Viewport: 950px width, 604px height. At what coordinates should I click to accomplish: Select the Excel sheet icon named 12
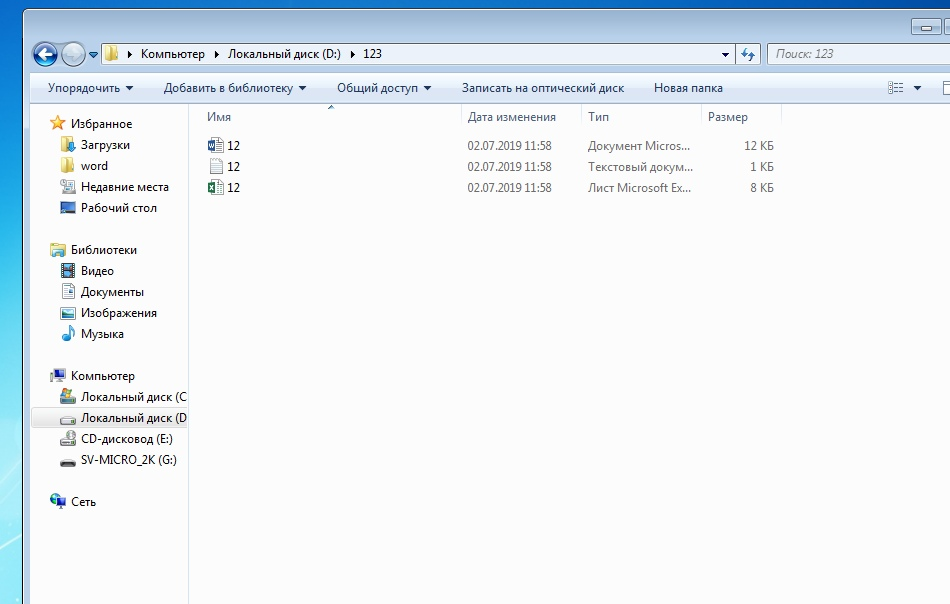(x=215, y=187)
